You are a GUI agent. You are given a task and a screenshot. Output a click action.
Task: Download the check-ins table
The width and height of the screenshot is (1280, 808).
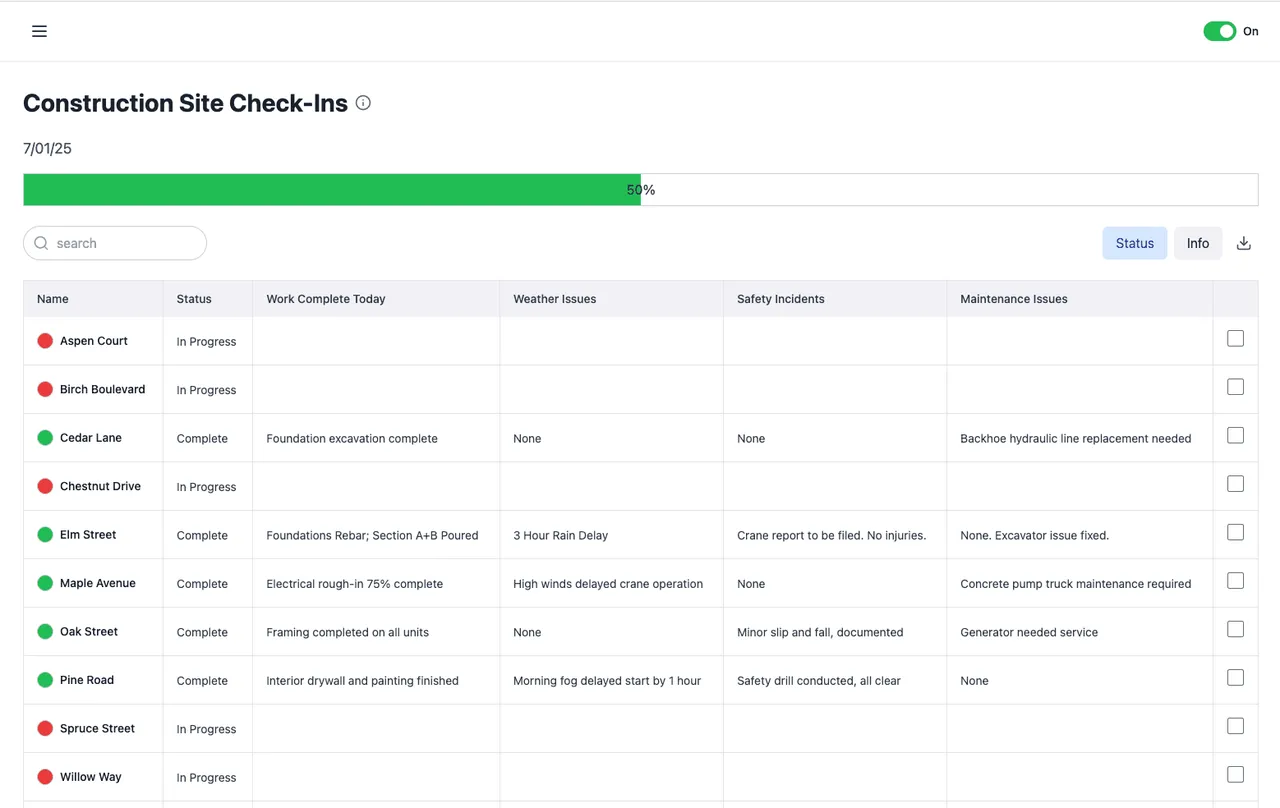1244,243
